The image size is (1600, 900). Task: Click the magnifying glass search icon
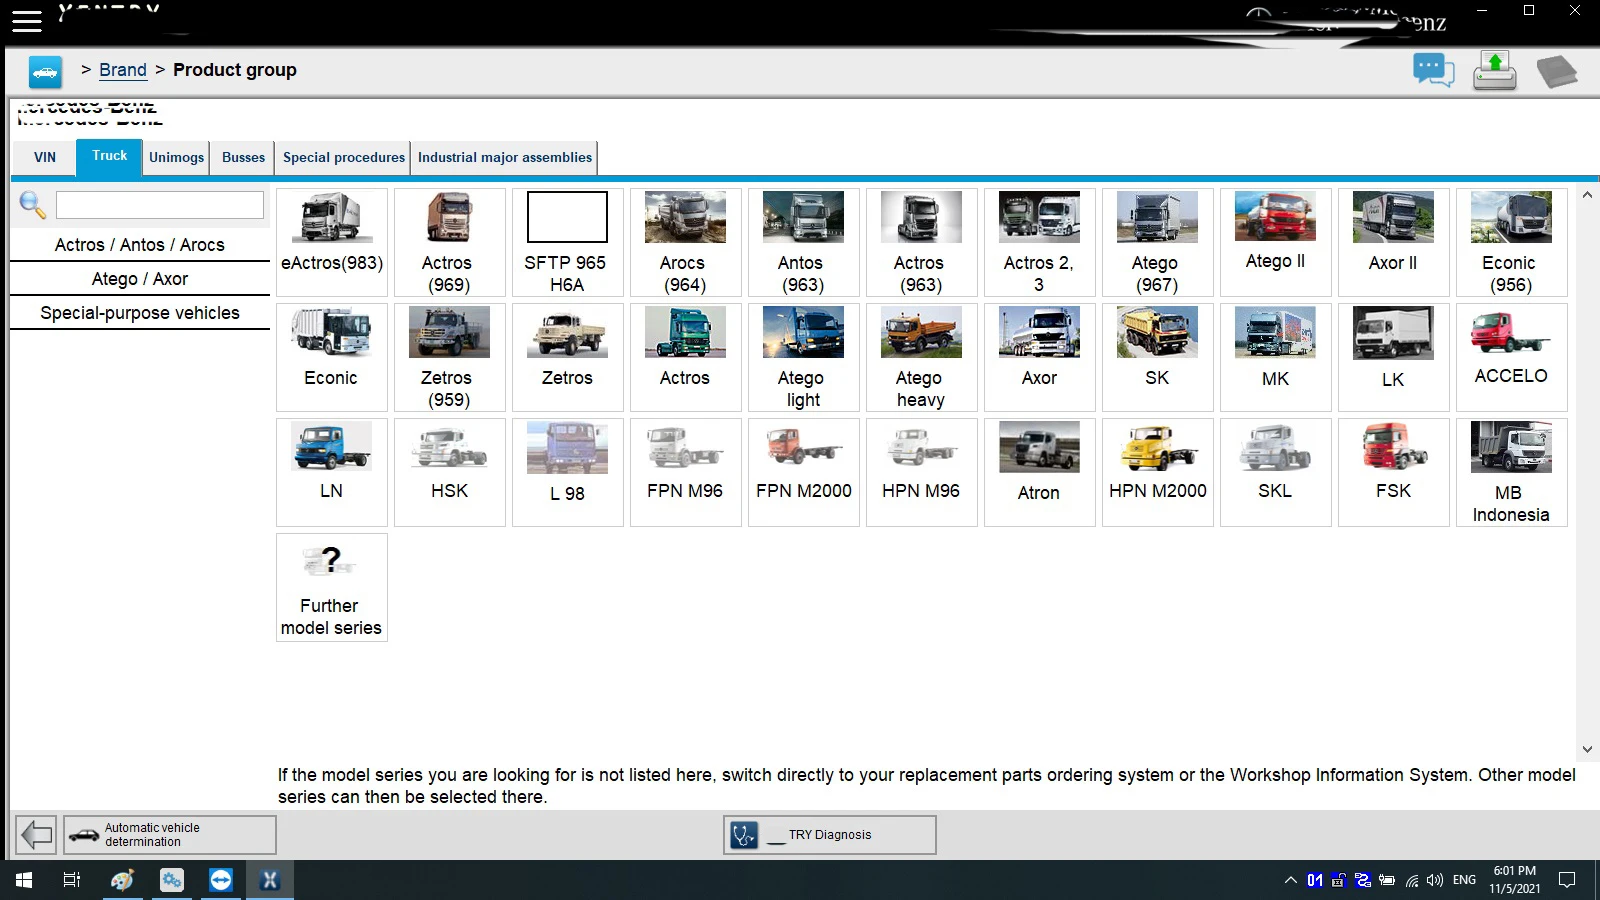[32, 205]
